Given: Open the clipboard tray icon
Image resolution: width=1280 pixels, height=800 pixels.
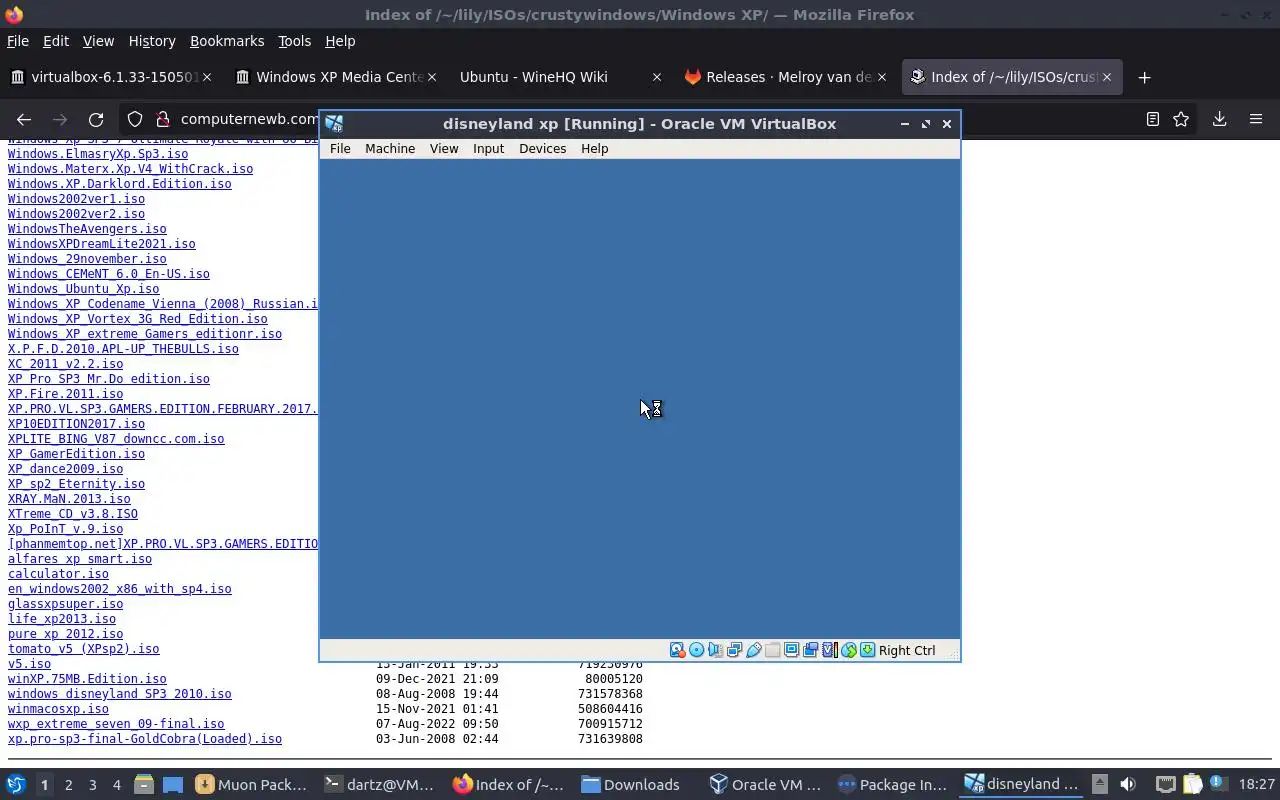Looking at the screenshot, I should [x=1192, y=784].
